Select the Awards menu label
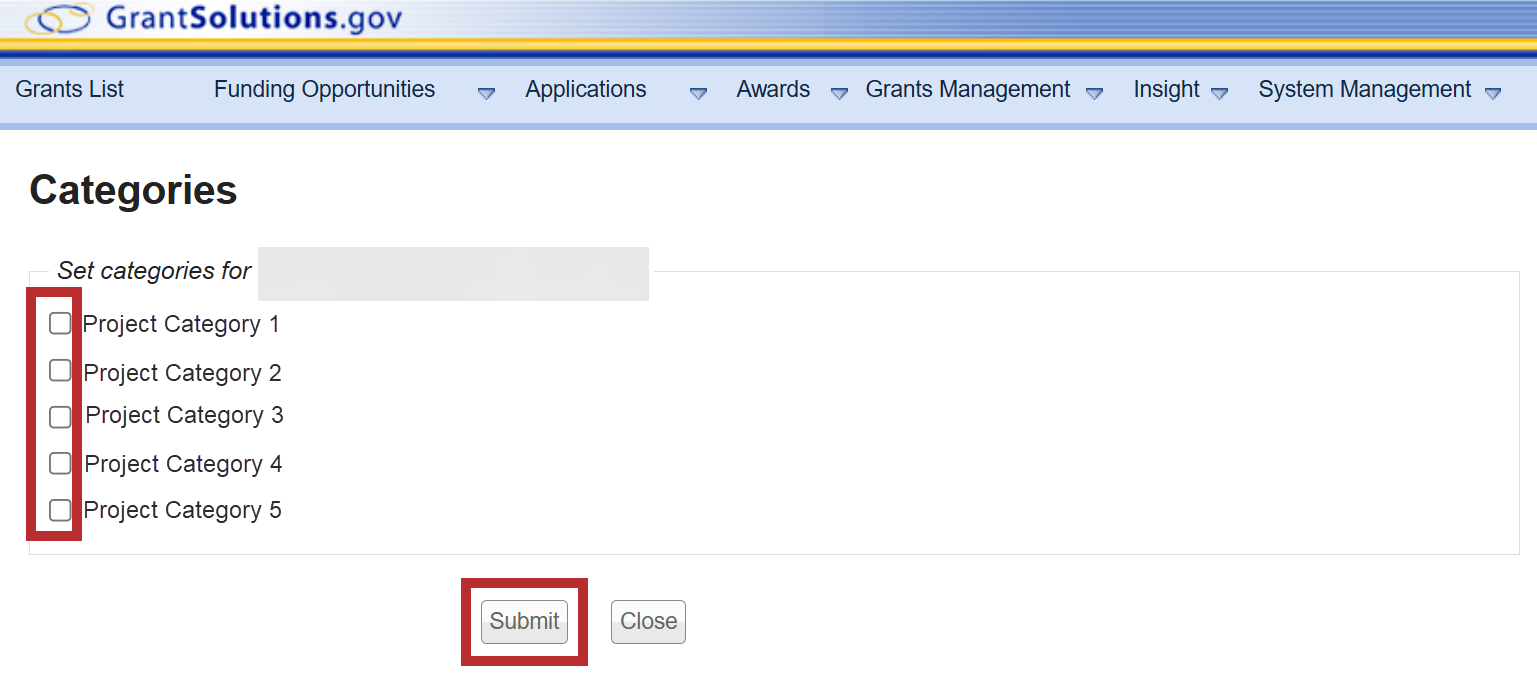The image size is (1537, 692). 773,90
